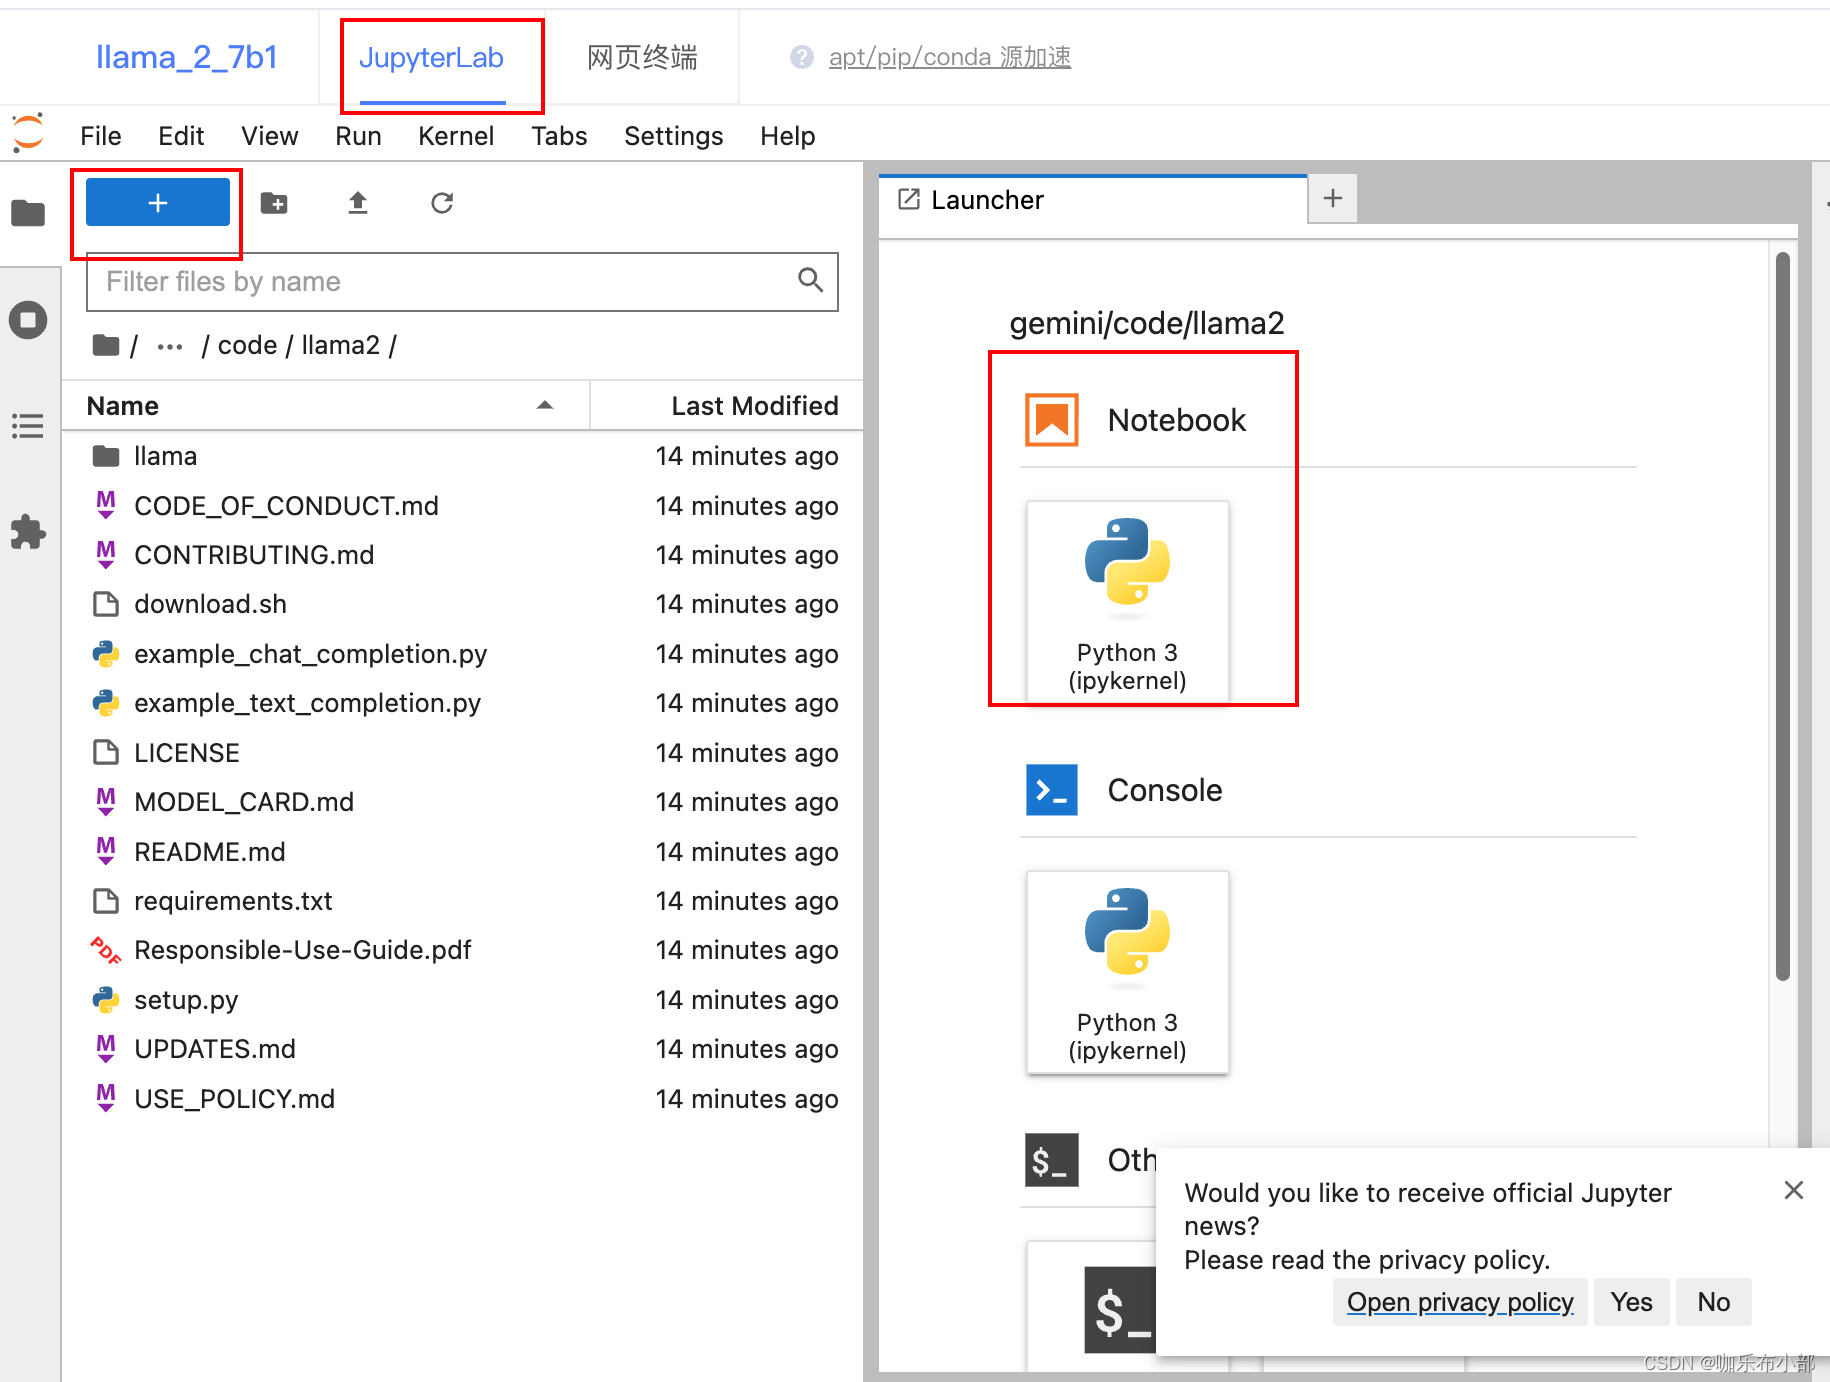
Task: Close the Jupyter news notification
Action: (1793, 1190)
